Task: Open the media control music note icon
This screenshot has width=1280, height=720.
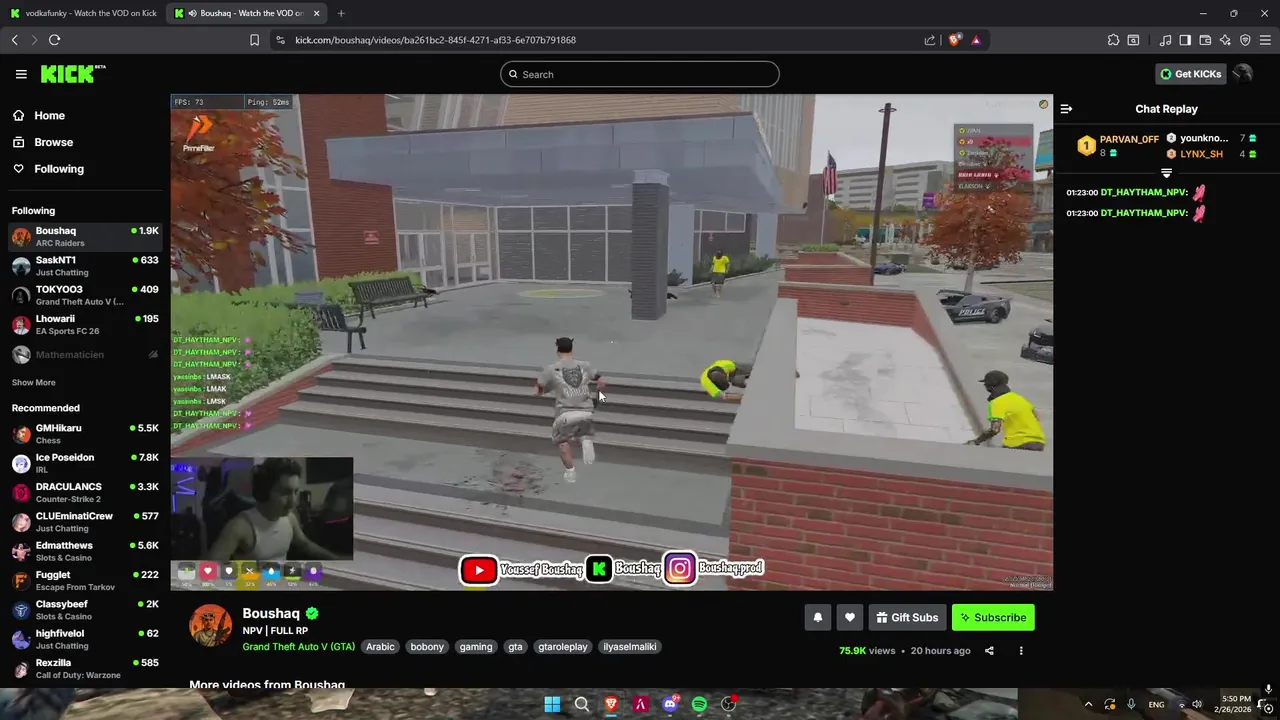Action: pos(1165,40)
